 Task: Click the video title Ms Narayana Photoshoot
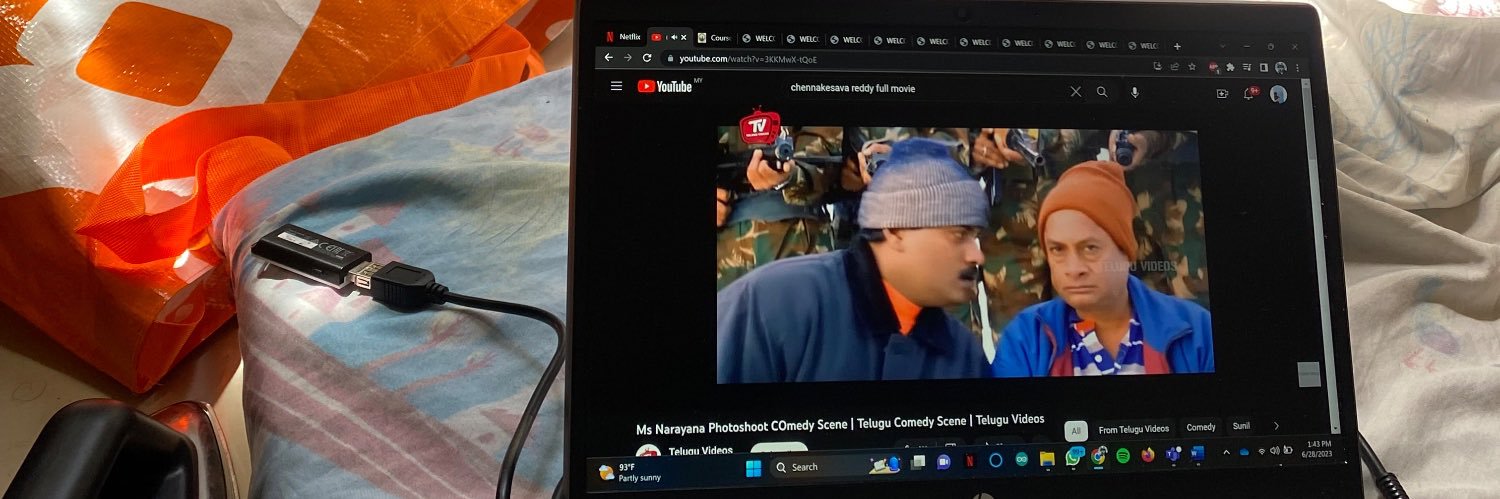[840, 424]
